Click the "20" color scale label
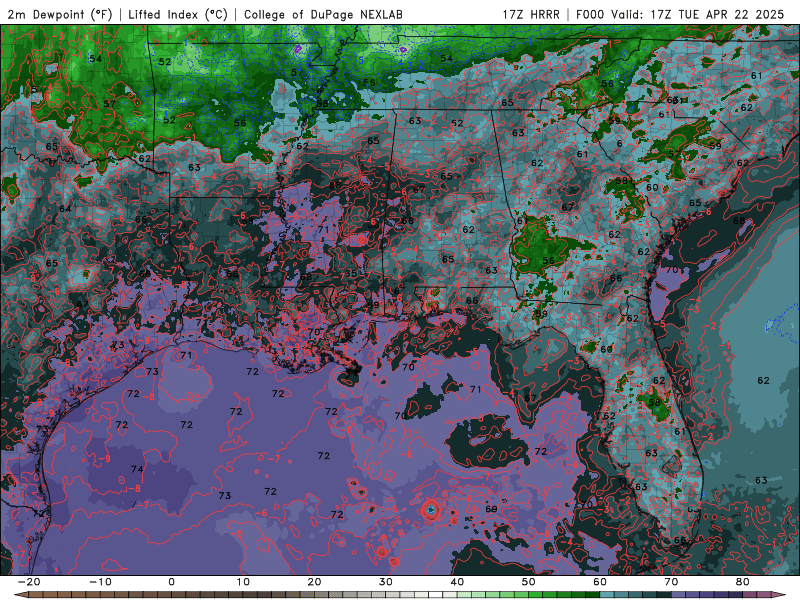This screenshot has height=600, width=800. point(314,582)
